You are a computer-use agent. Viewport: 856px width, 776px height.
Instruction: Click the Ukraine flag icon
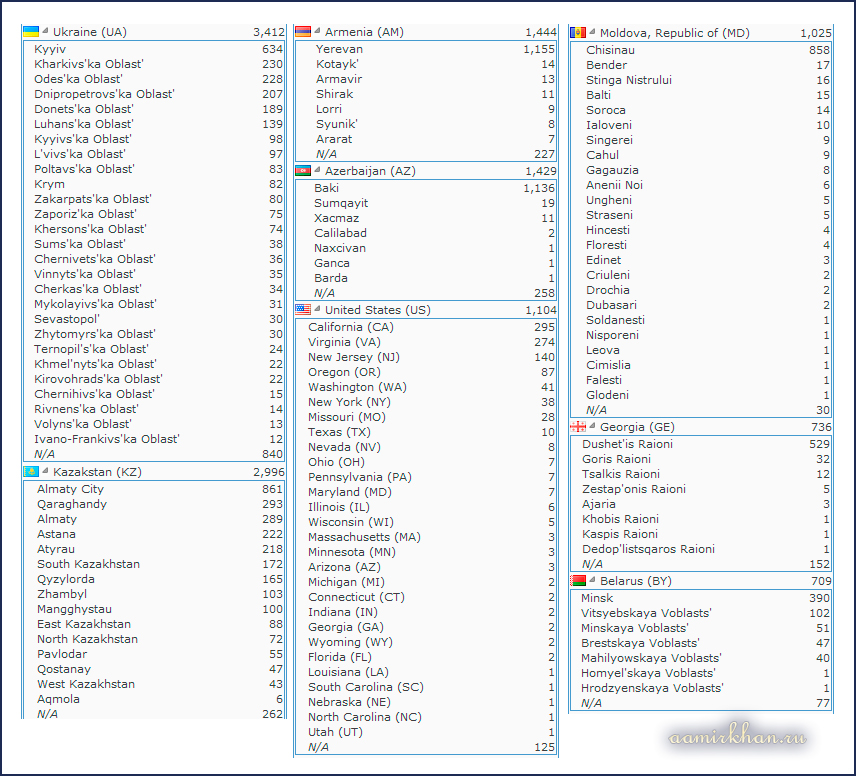point(31,32)
